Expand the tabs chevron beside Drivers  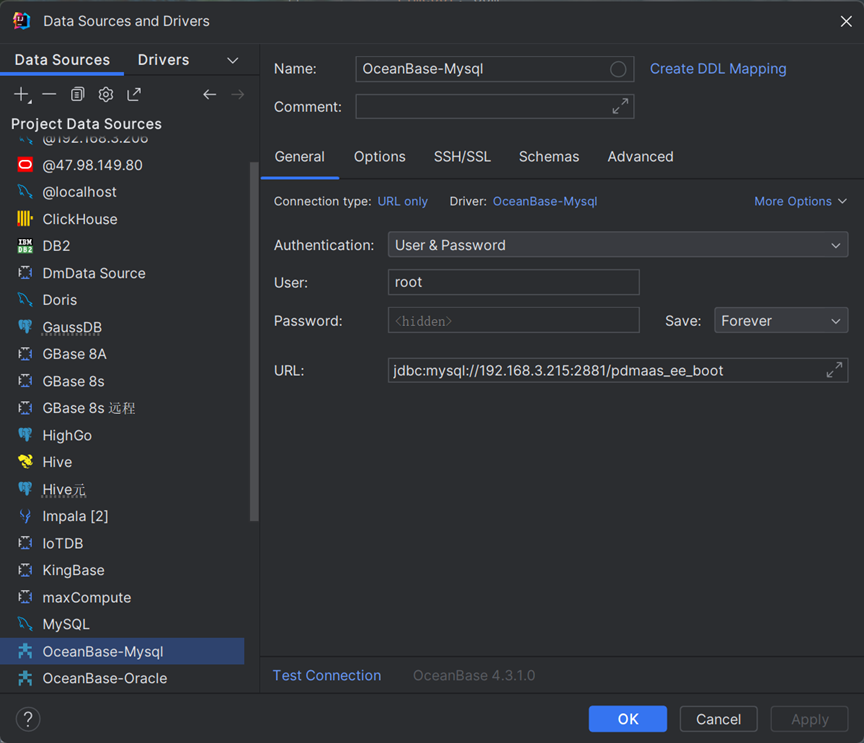tap(233, 60)
